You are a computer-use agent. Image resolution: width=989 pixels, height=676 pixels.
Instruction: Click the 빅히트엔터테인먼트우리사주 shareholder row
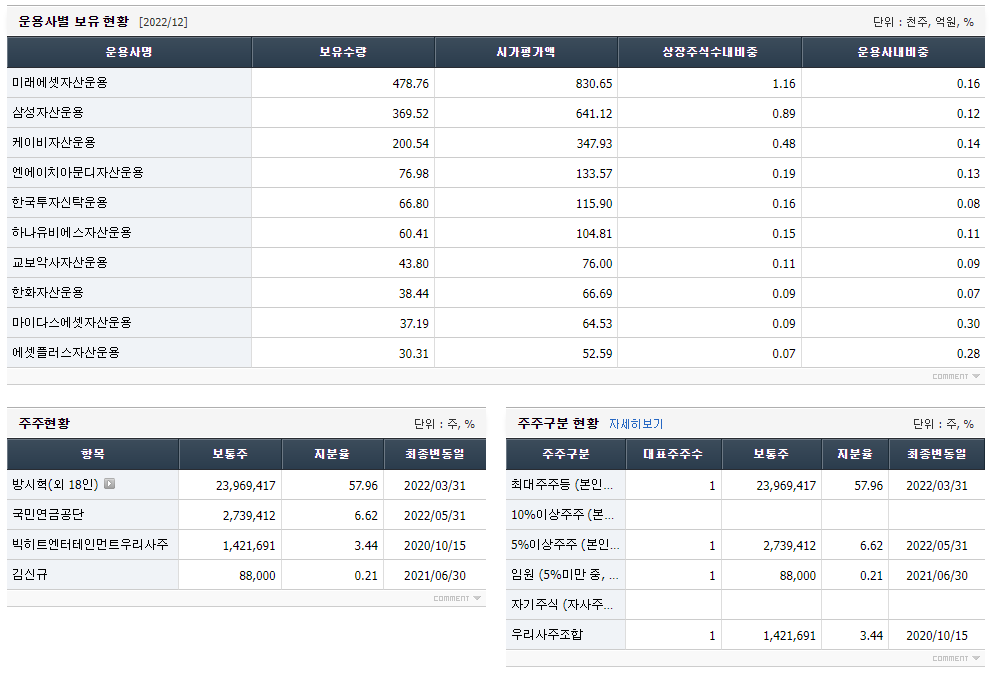[x=246, y=545]
